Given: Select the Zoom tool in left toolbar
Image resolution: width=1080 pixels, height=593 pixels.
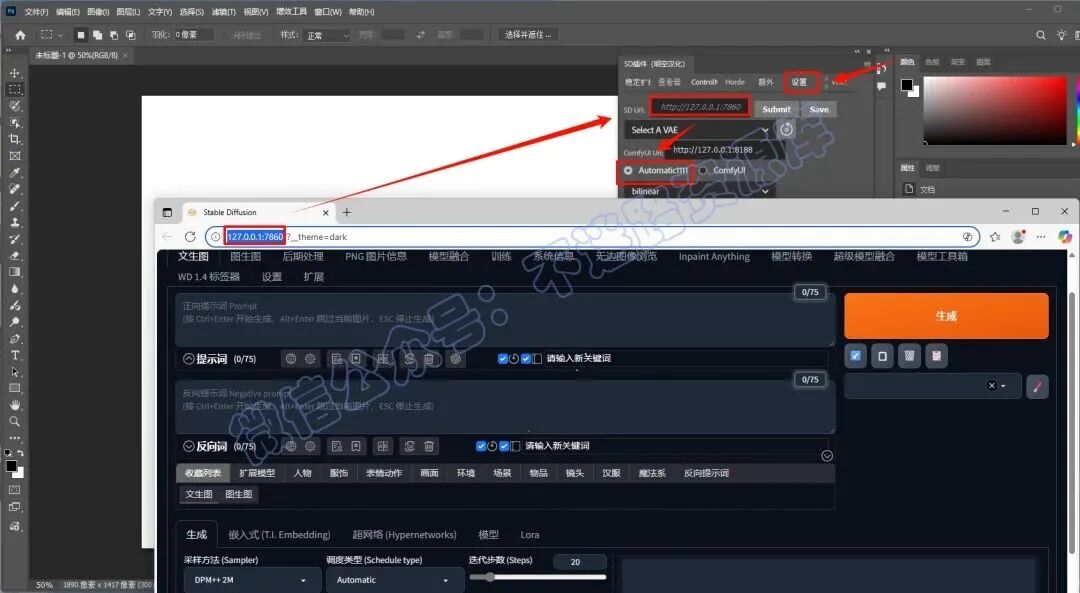Looking at the screenshot, I should pyautogui.click(x=14, y=422).
